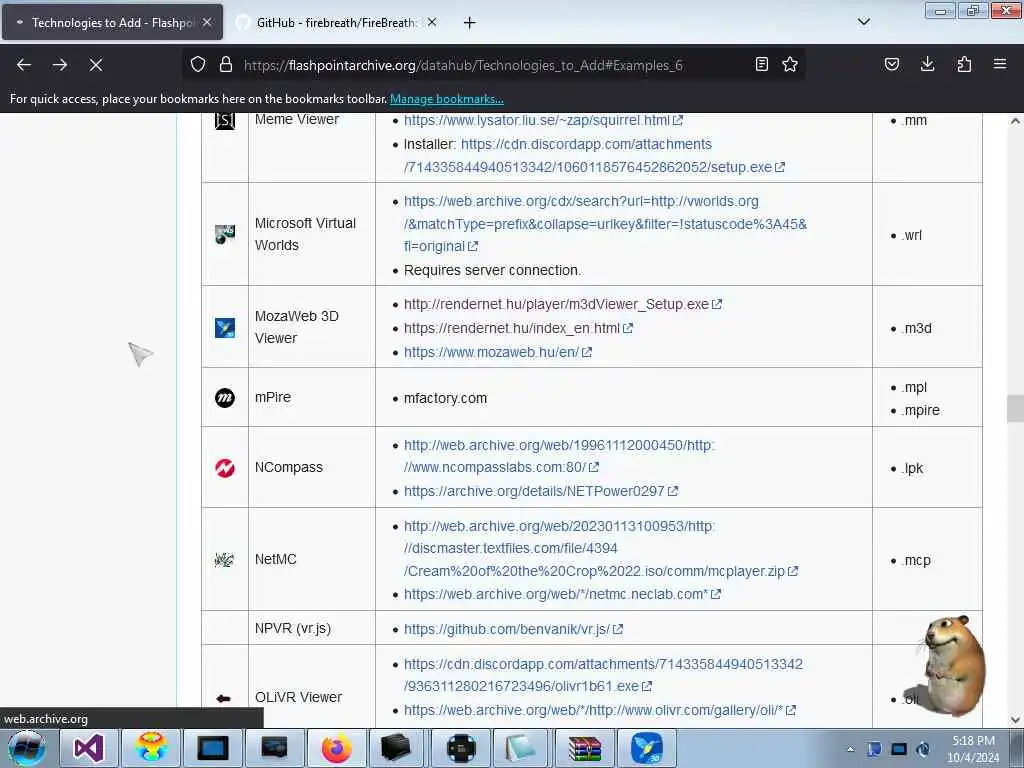Open the olivr1b61.exe discordapp link
The height and width of the screenshot is (768, 1024).
tap(603, 675)
